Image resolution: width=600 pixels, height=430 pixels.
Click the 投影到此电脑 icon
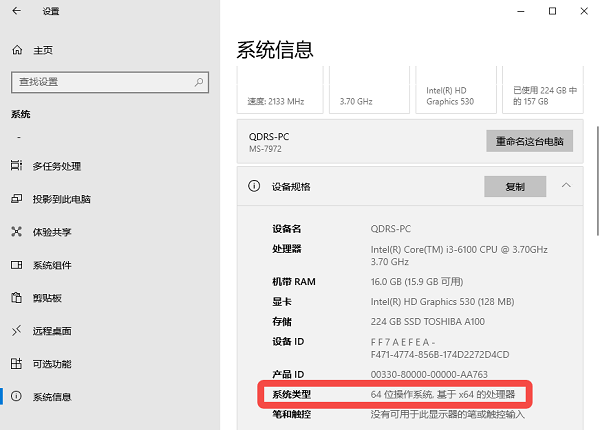point(16,199)
